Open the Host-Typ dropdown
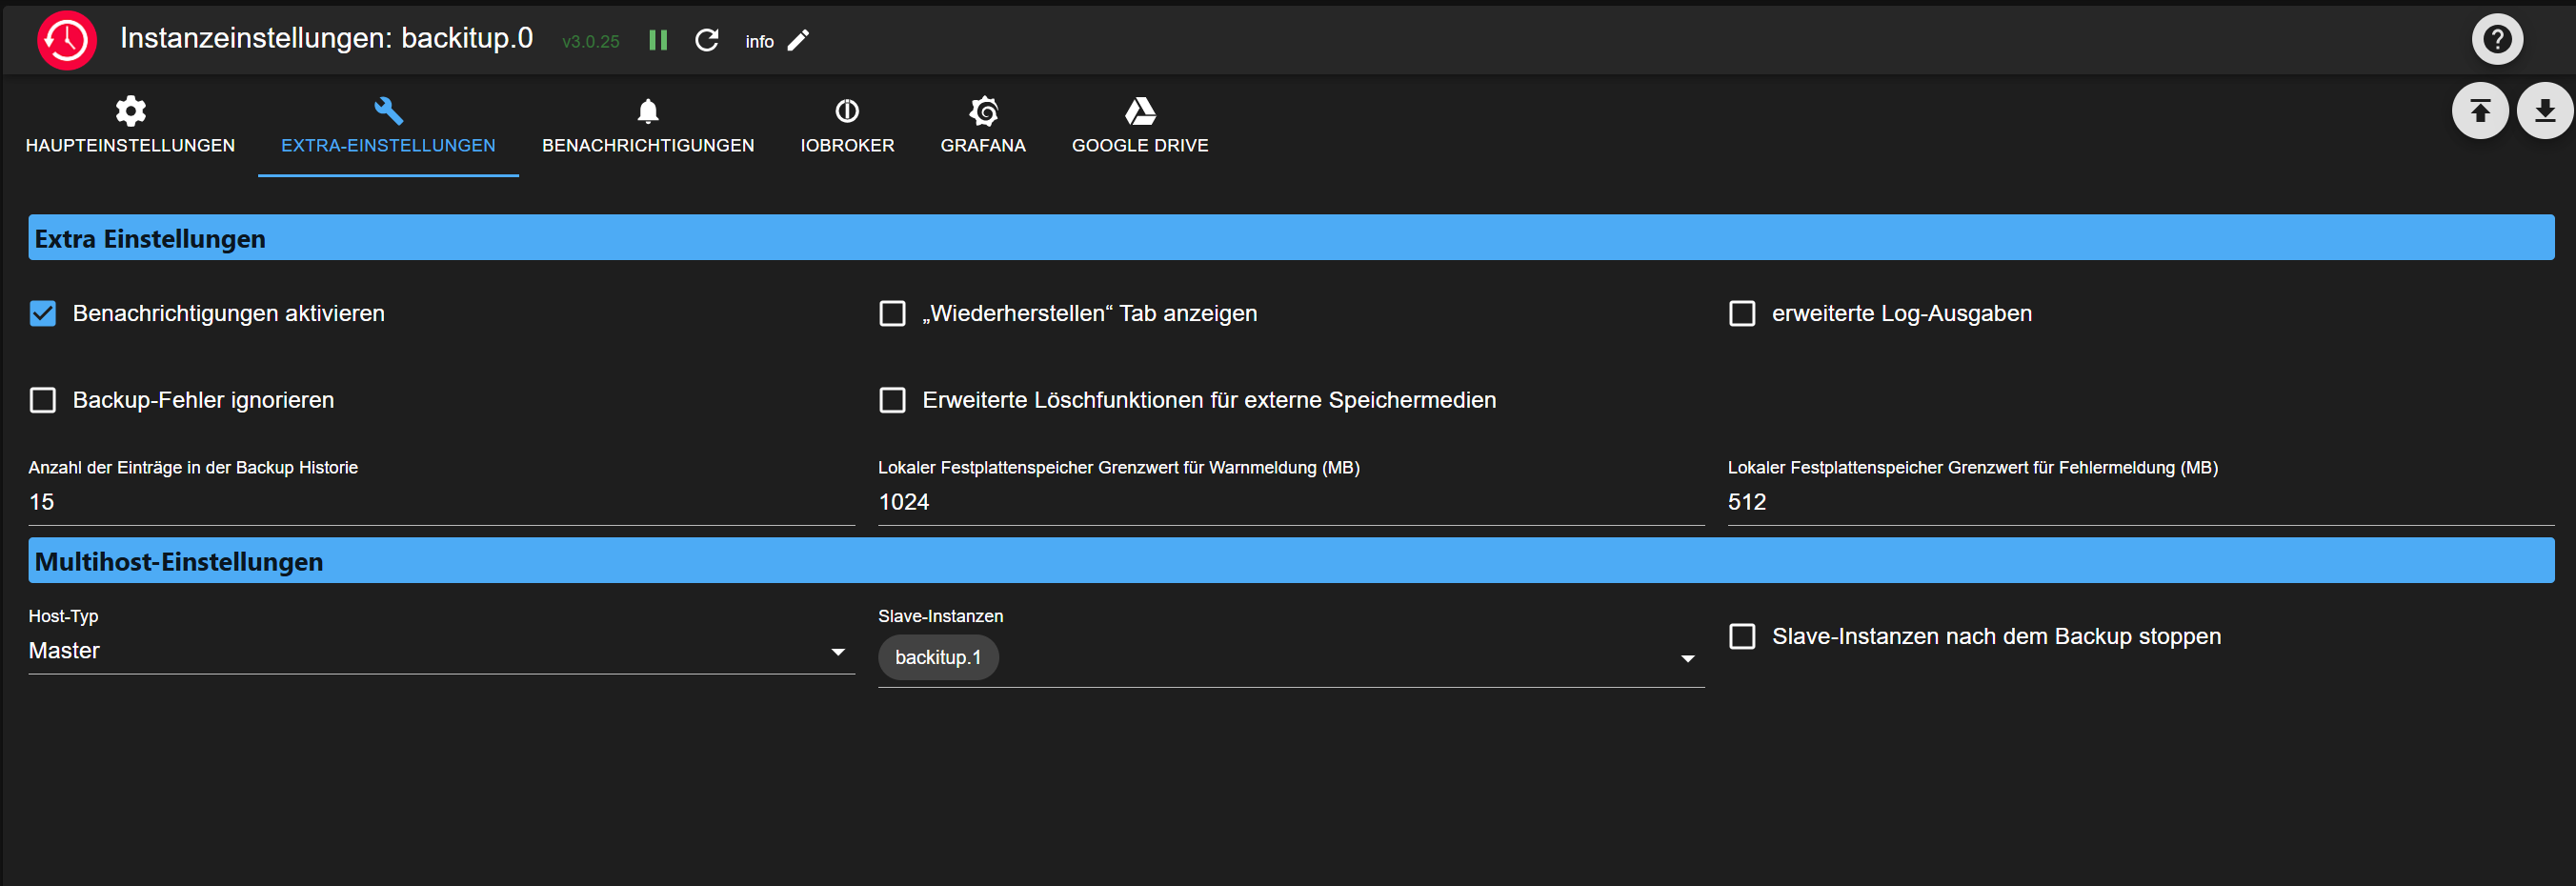This screenshot has height=886, width=2576. tap(440, 651)
